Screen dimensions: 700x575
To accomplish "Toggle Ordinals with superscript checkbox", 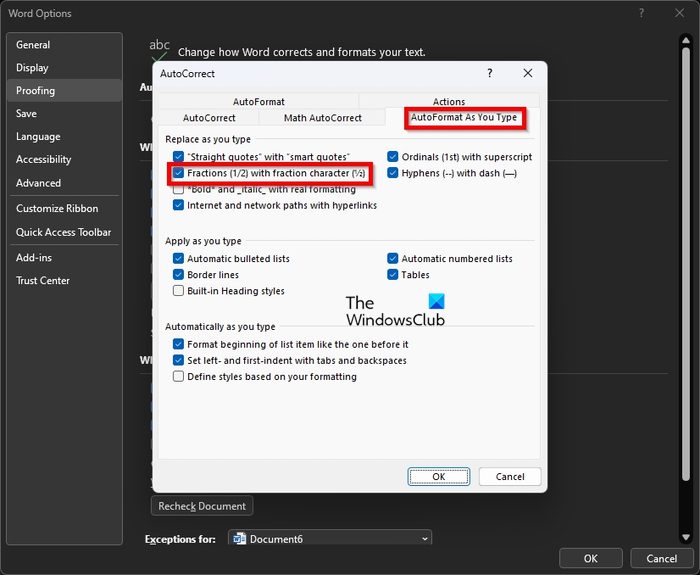I will click(x=392, y=157).
